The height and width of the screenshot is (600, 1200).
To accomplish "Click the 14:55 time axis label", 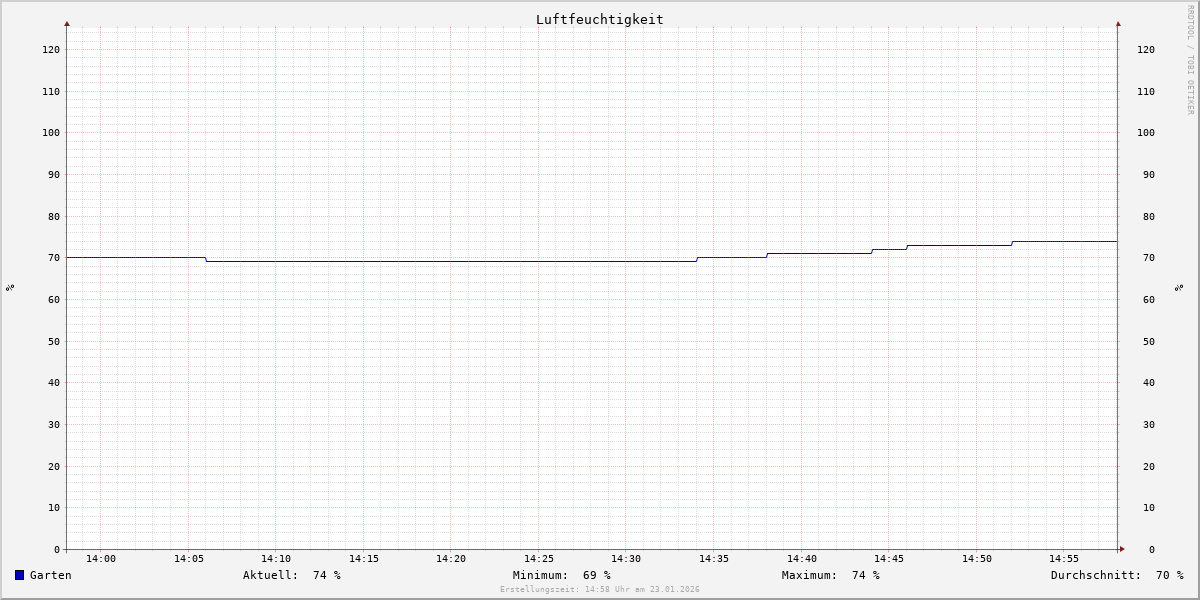I will (1064, 559).
